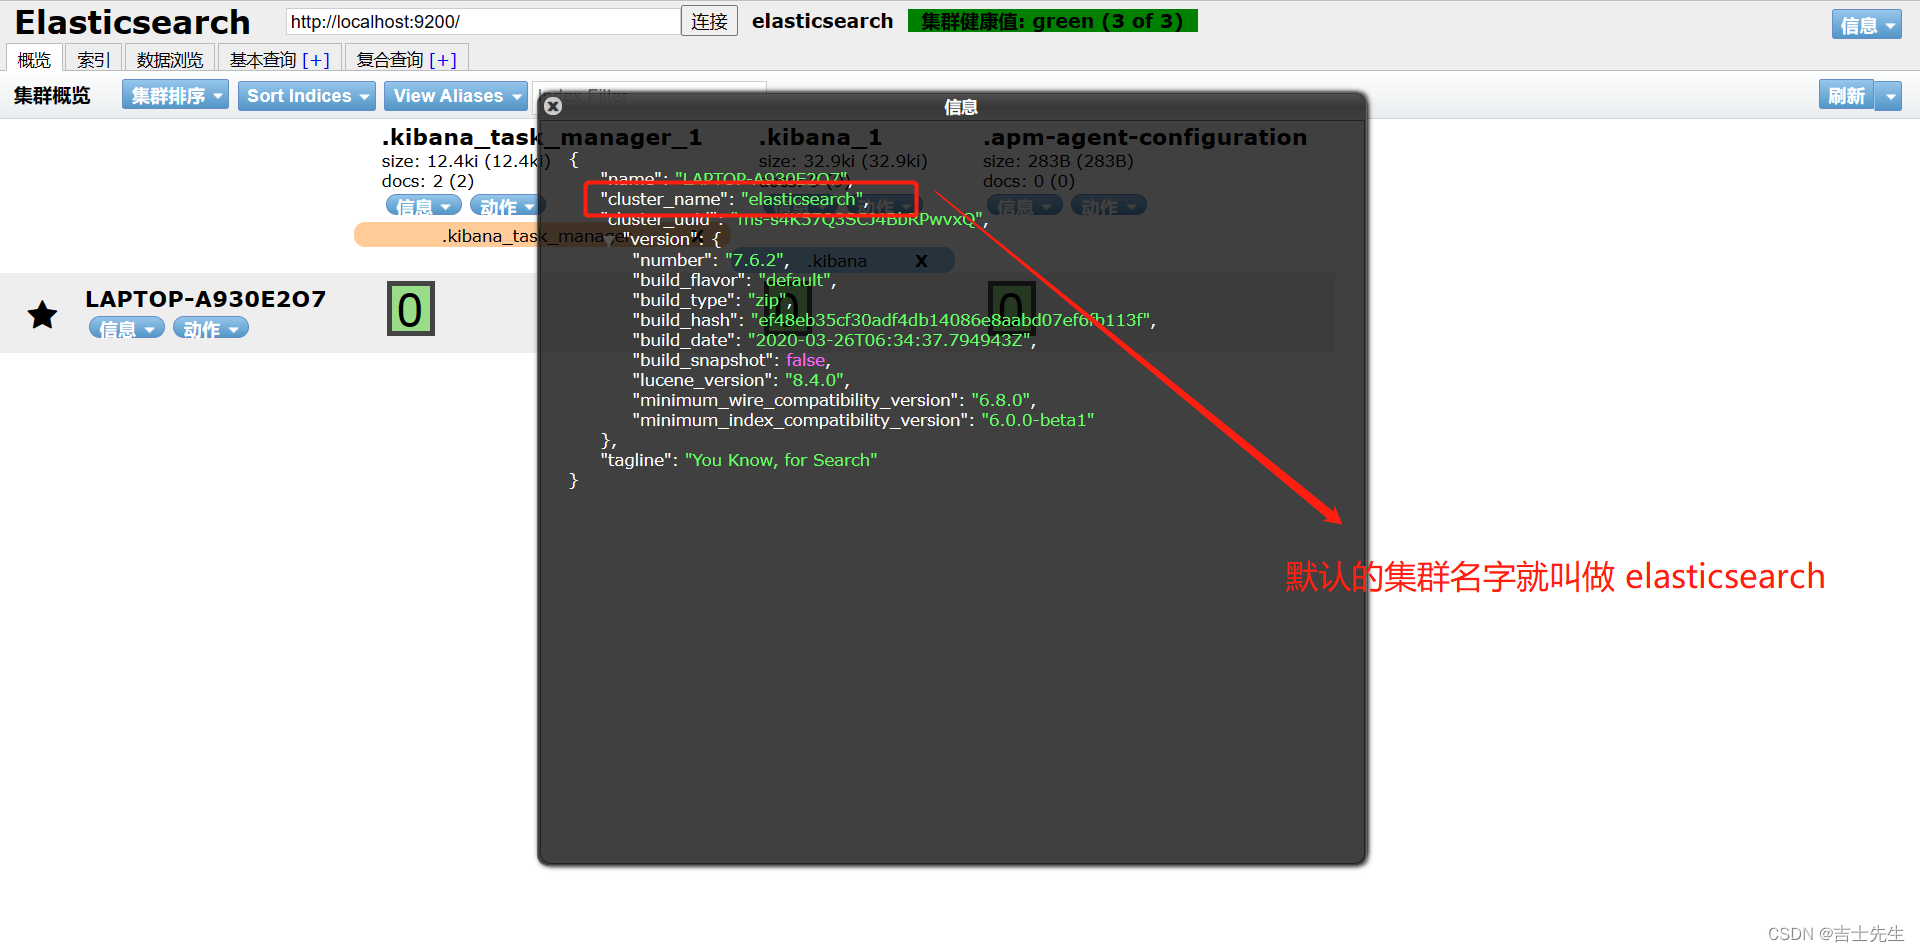Switch to the 概览 tab

click(34, 60)
